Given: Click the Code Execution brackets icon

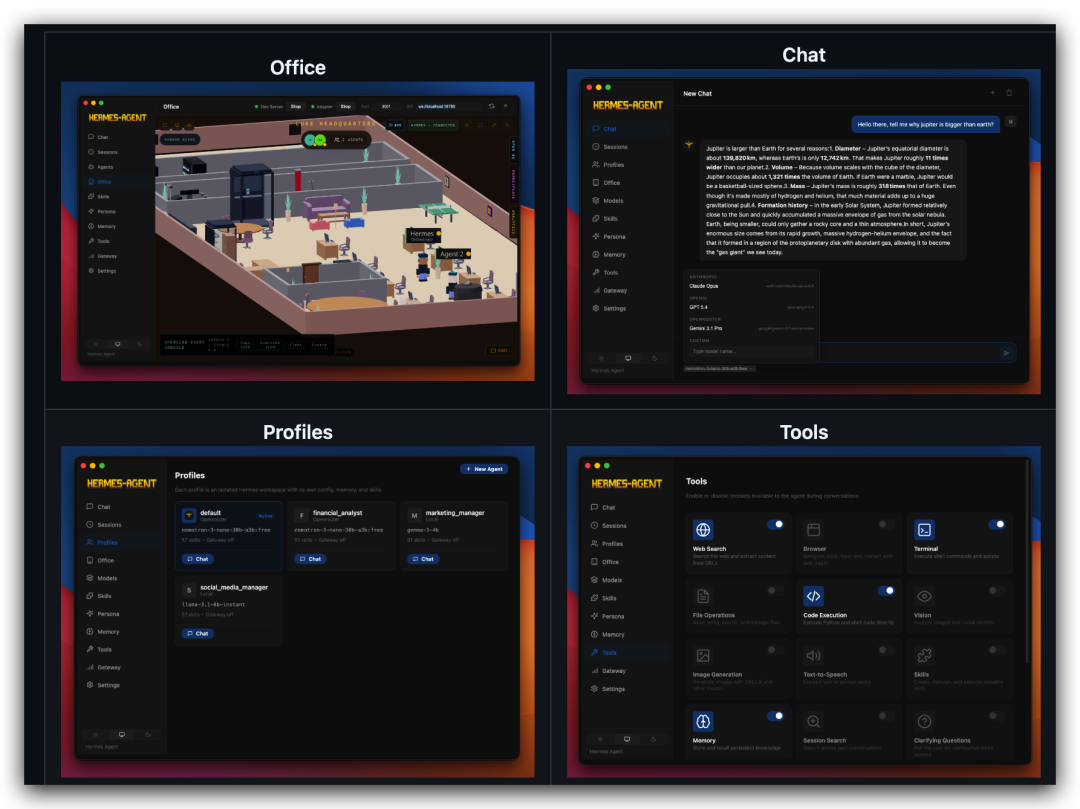Looking at the screenshot, I should point(814,596).
